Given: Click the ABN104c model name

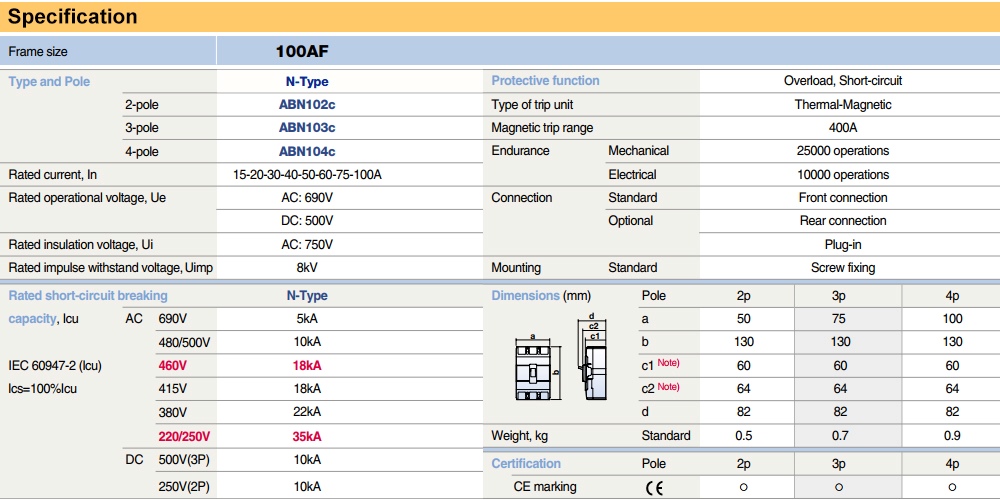Looking at the screenshot, I should tap(307, 151).
